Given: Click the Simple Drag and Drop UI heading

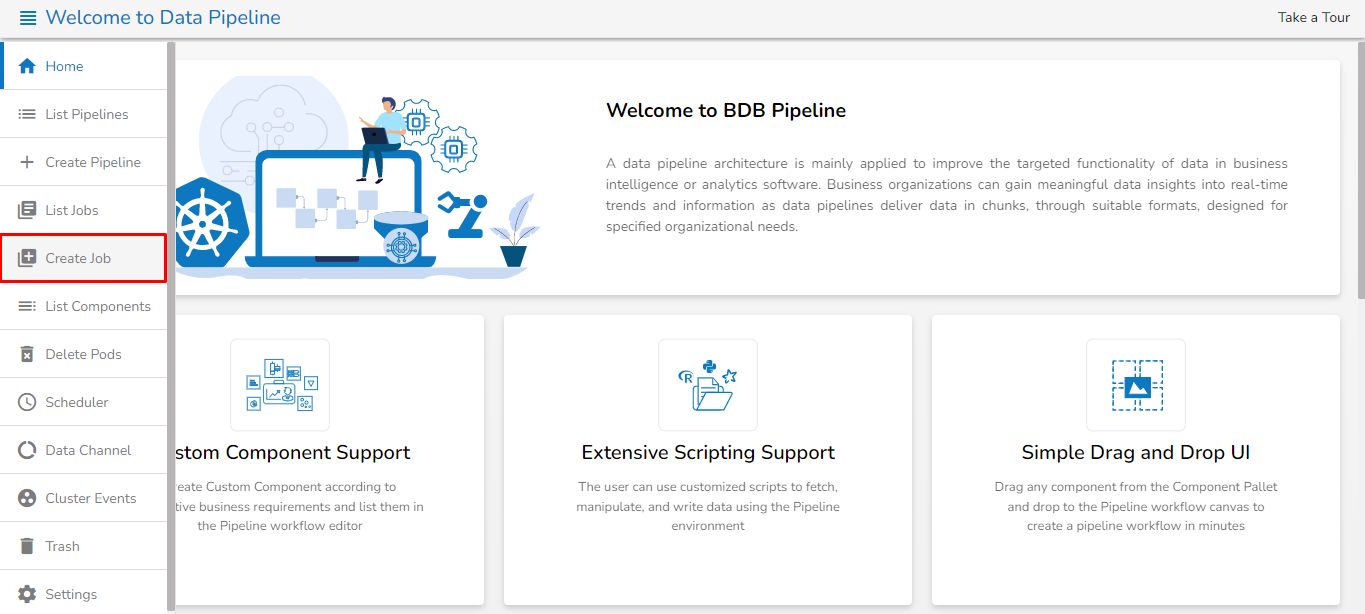Looking at the screenshot, I should pos(1136,452).
